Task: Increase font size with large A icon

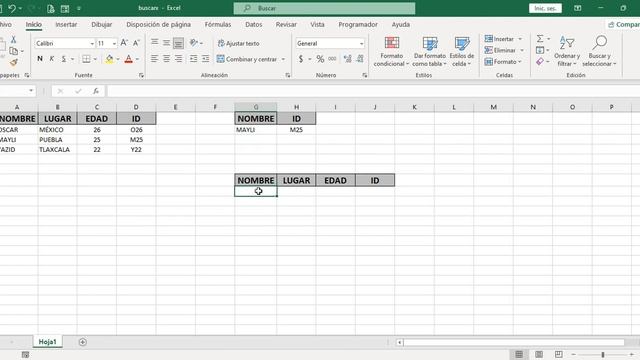Action: [124, 43]
